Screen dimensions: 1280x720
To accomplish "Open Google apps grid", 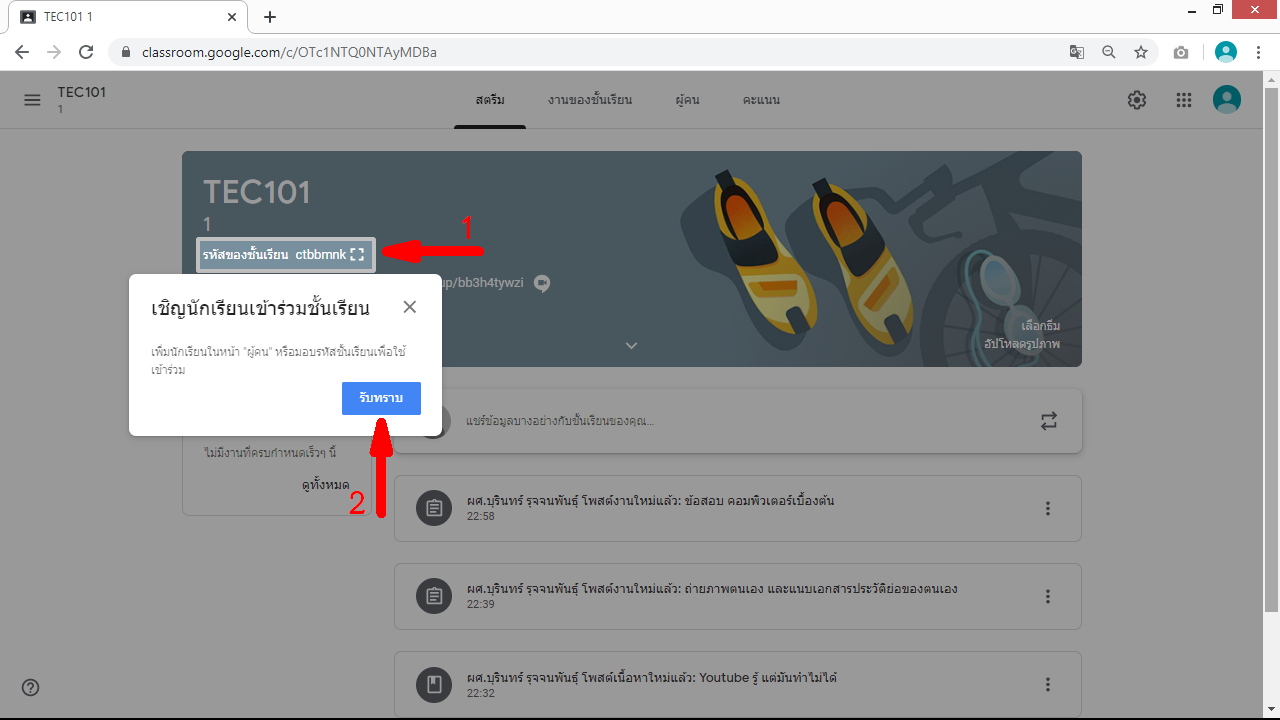I will (1184, 100).
